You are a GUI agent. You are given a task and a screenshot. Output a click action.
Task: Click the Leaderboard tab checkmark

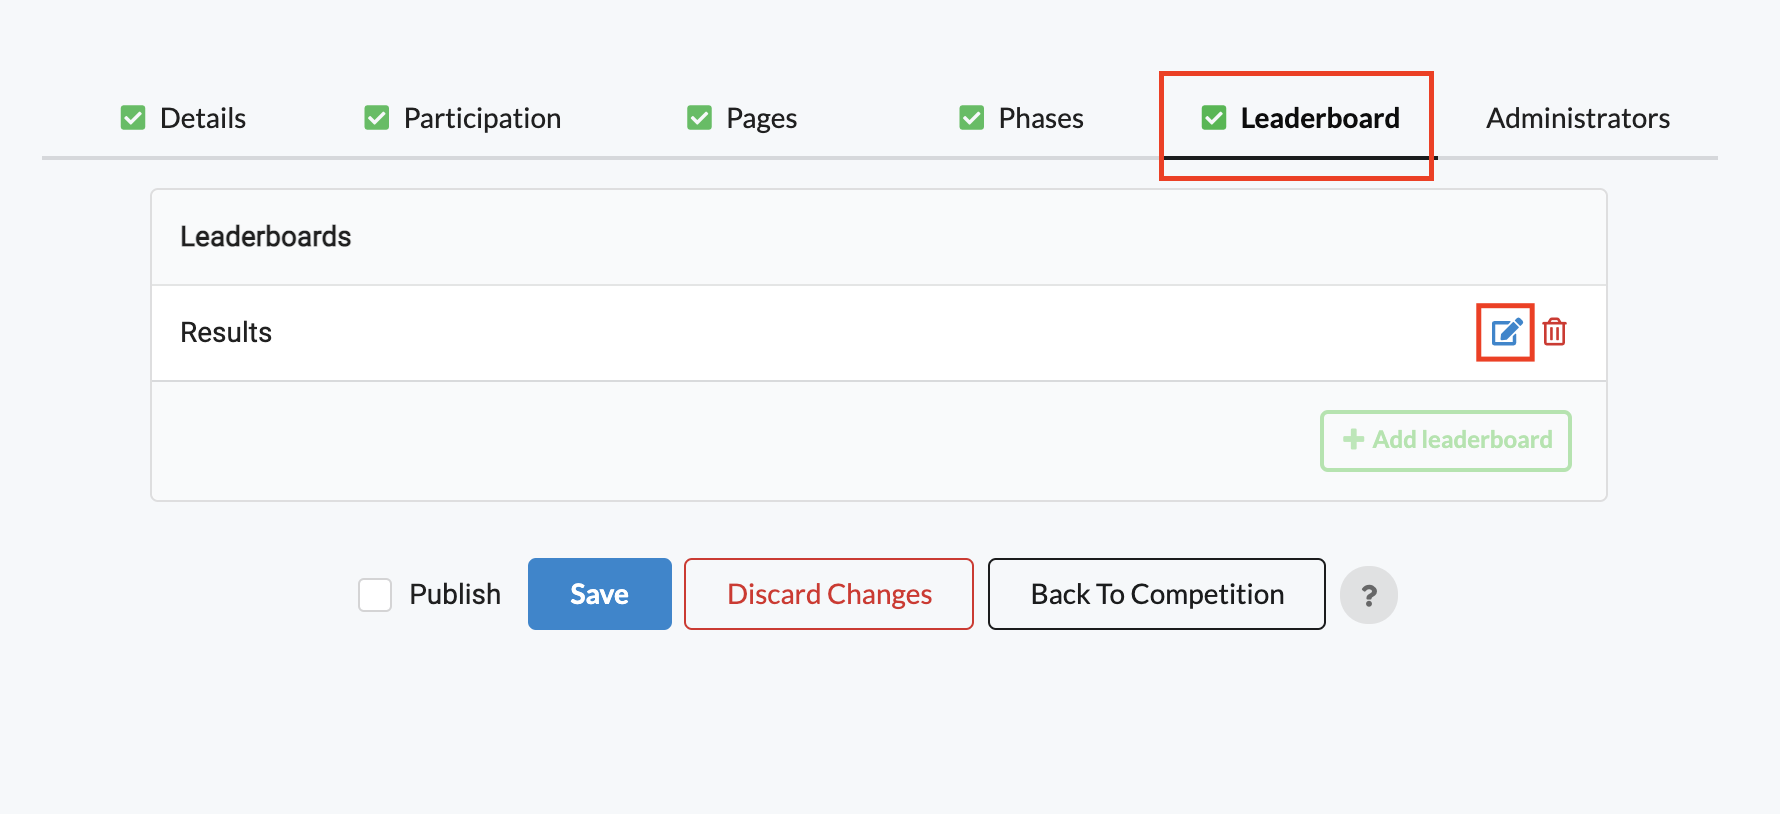[x=1213, y=117]
